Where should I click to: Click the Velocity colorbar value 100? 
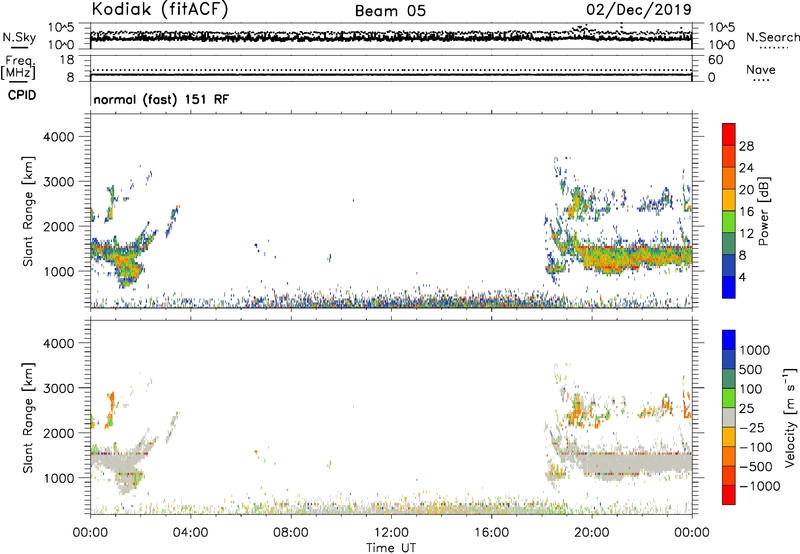pyautogui.click(x=751, y=389)
